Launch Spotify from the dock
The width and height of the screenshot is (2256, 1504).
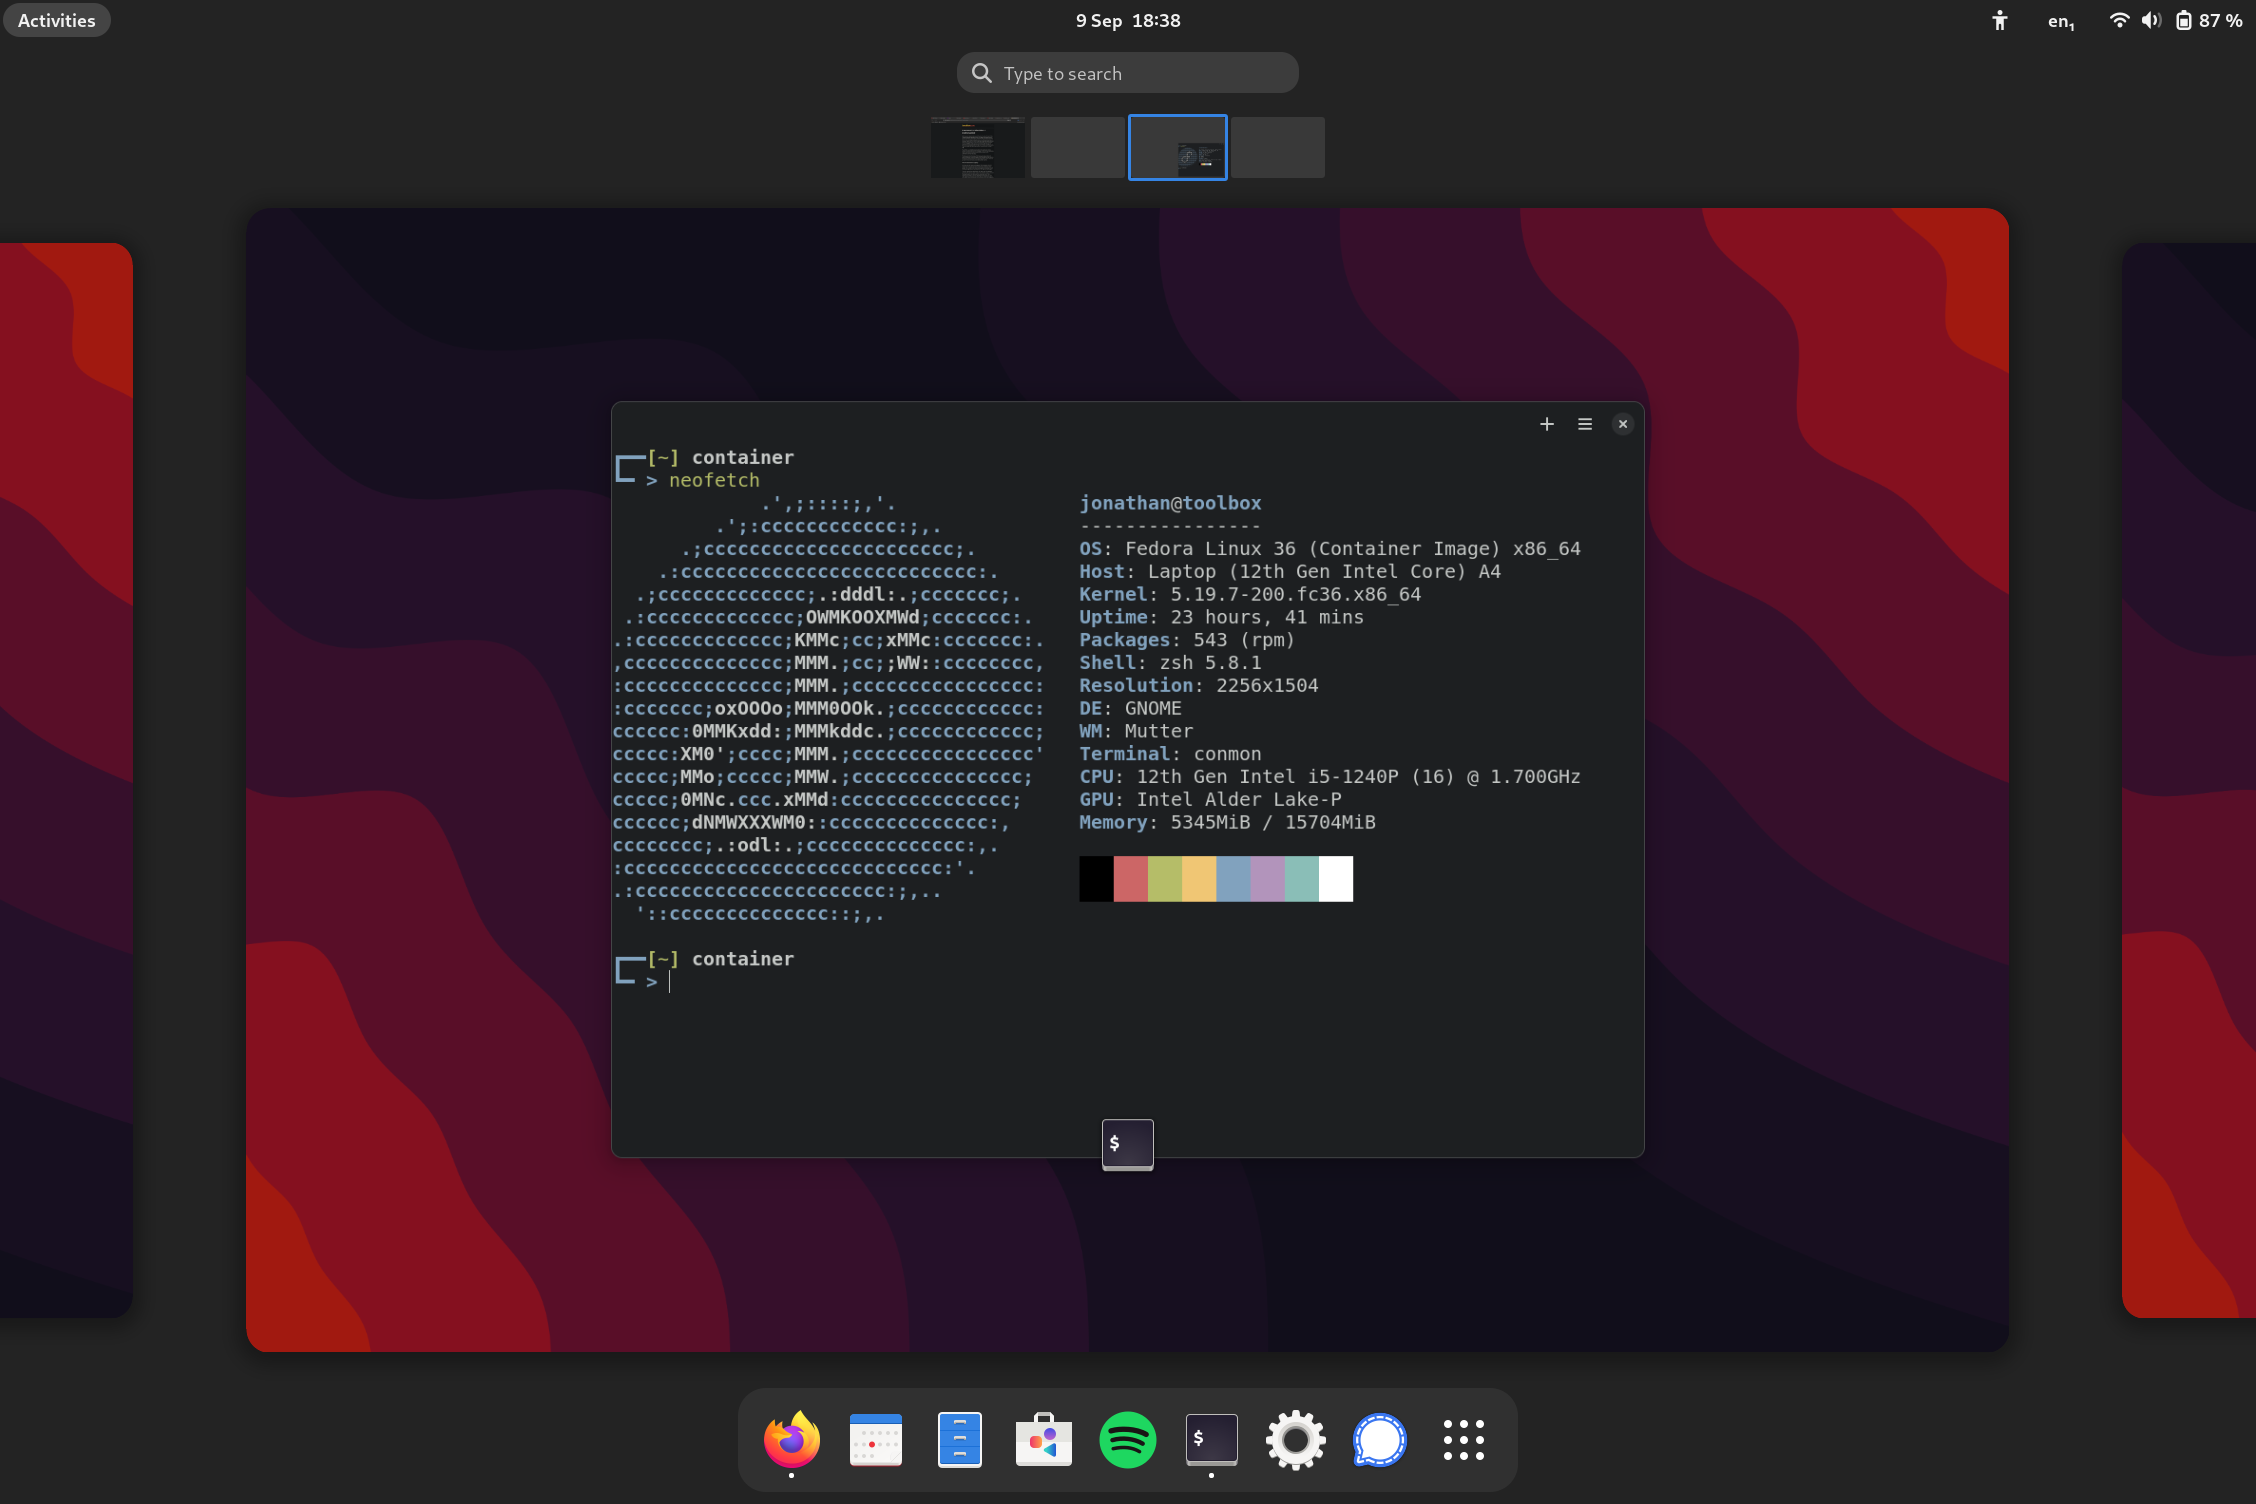(x=1127, y=1440)
